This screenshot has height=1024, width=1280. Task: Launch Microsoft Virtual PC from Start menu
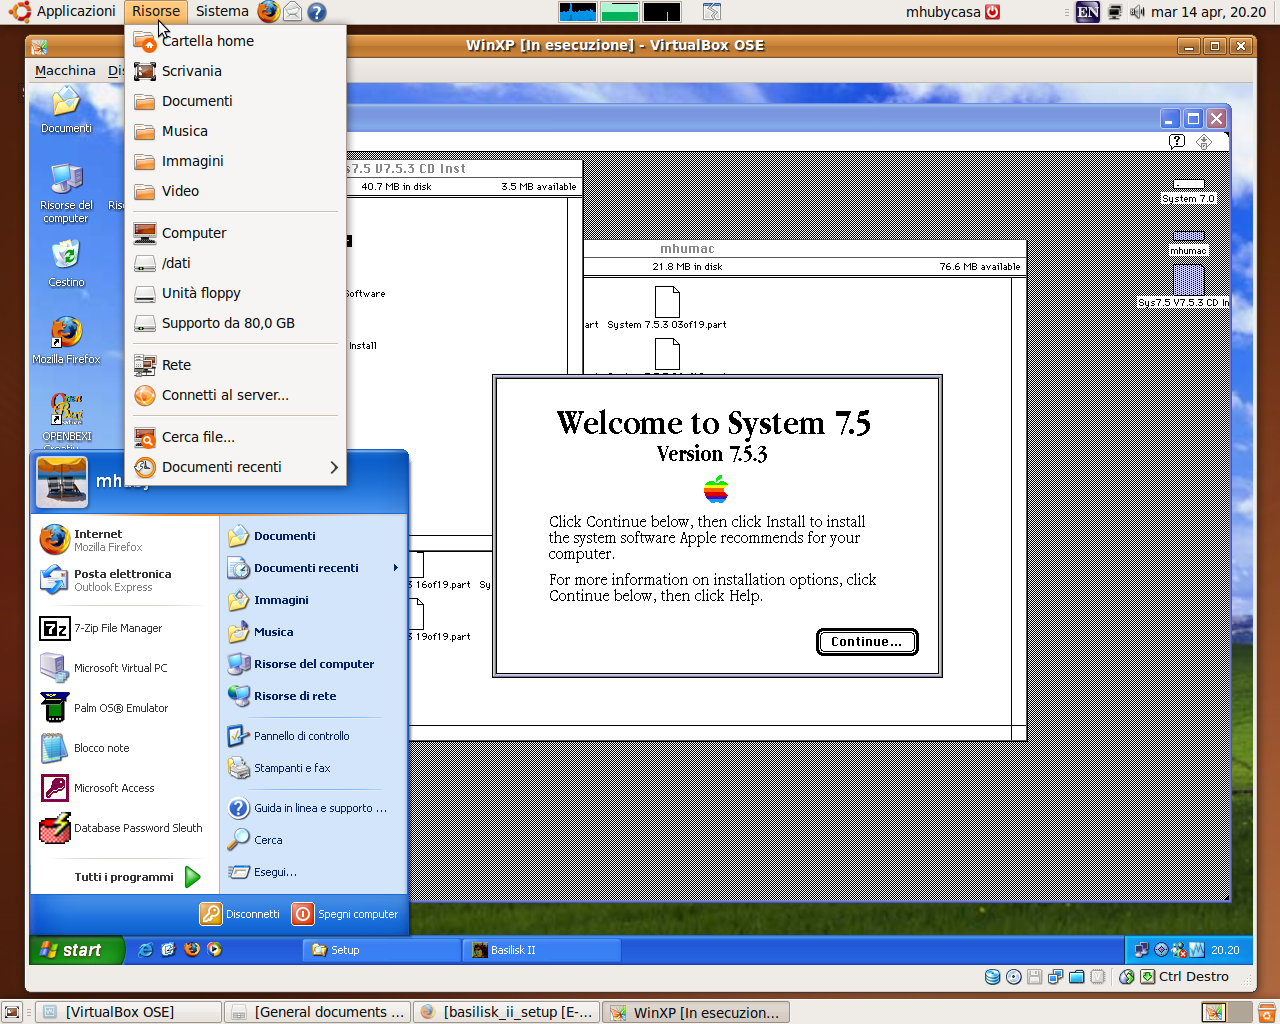click(125, 668)
